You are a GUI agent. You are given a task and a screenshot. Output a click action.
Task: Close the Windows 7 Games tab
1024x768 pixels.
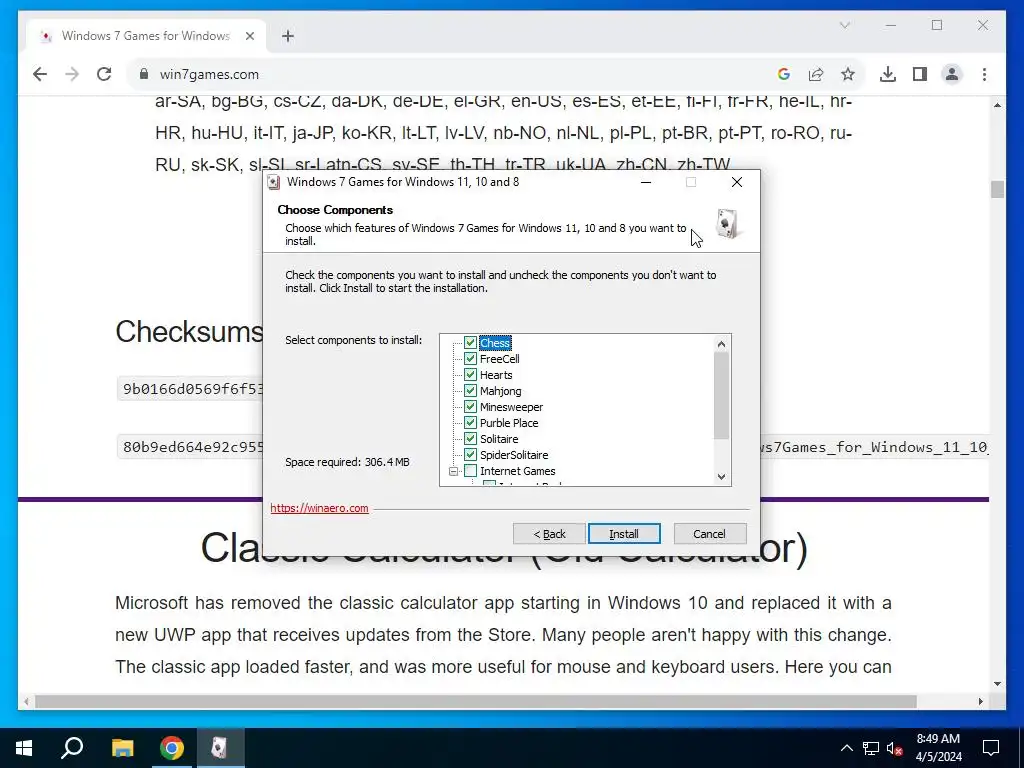click(249, 36)
